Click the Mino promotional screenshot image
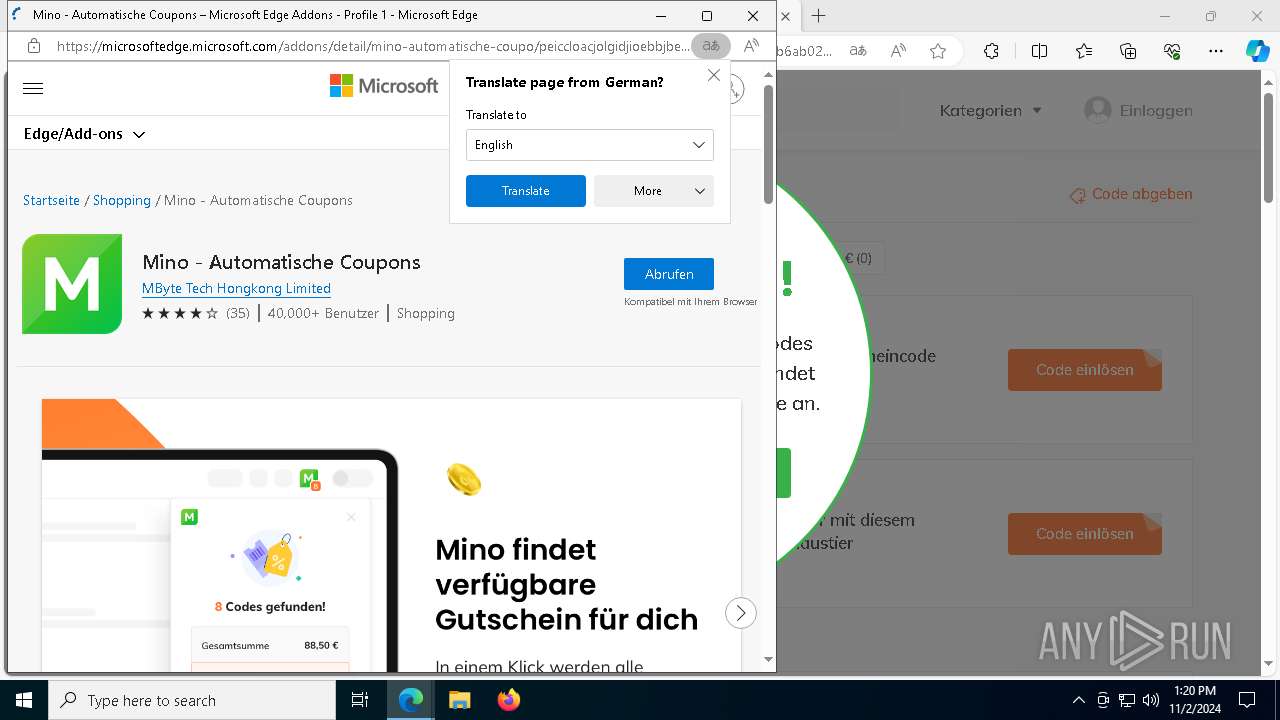Viewport: 1280px width, 720px height. (x=391, y=535)
